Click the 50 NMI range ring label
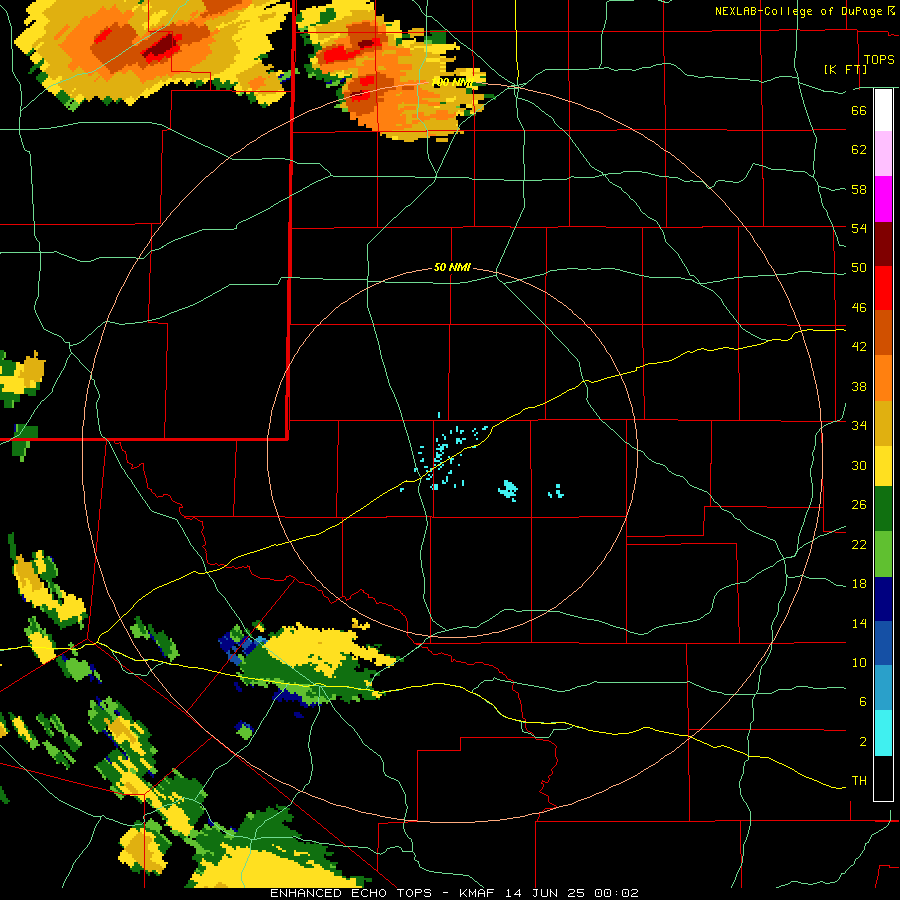Screen dimensions: 900x900 [452, 267]
